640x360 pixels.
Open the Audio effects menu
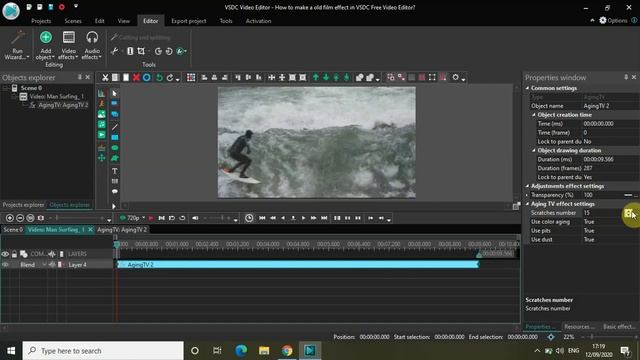point(92,45)
